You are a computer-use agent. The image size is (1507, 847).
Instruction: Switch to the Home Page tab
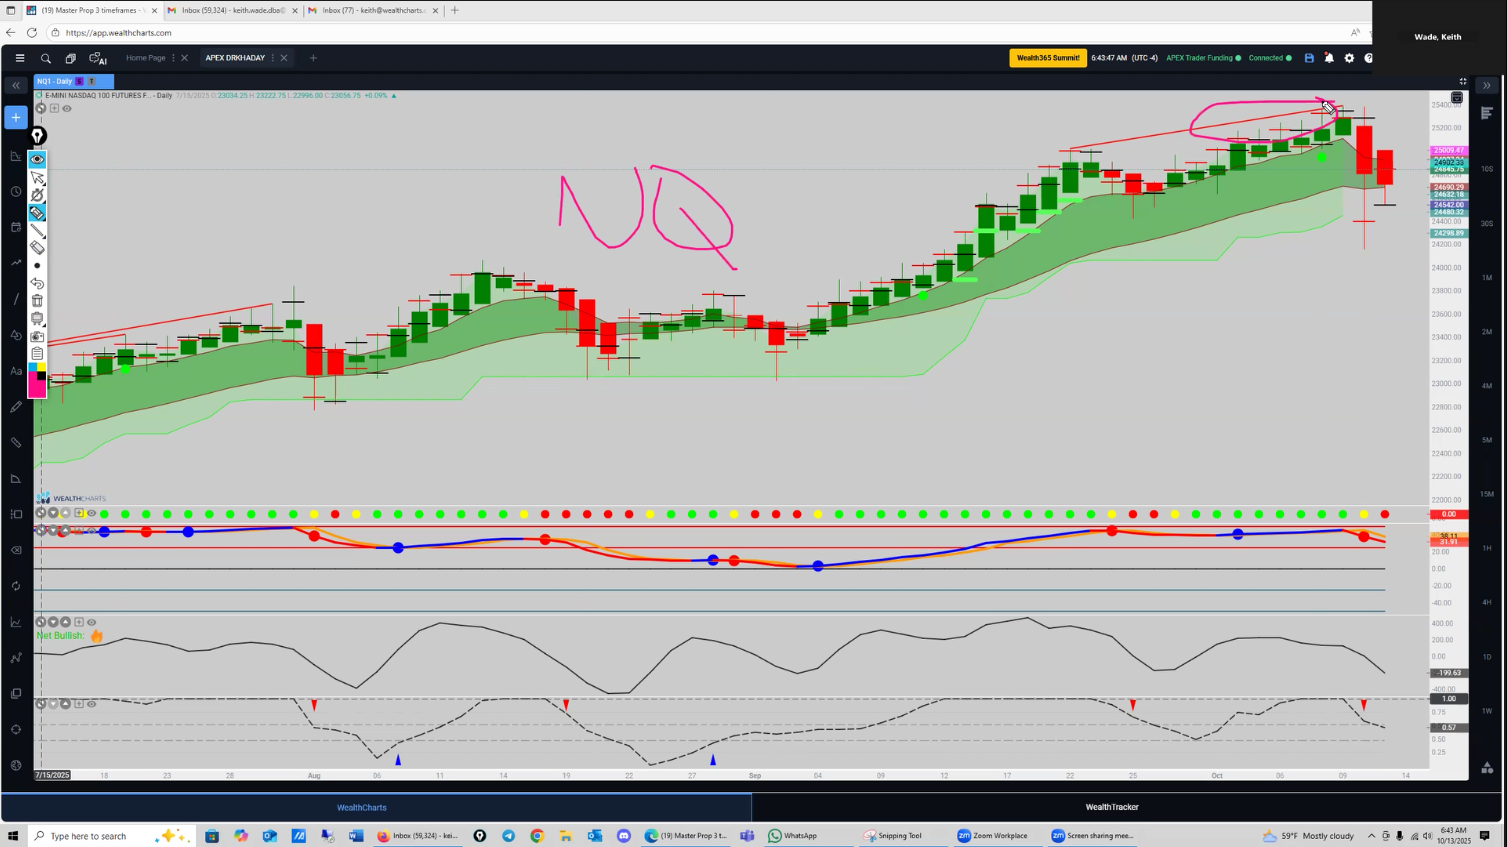coord(146,58)
